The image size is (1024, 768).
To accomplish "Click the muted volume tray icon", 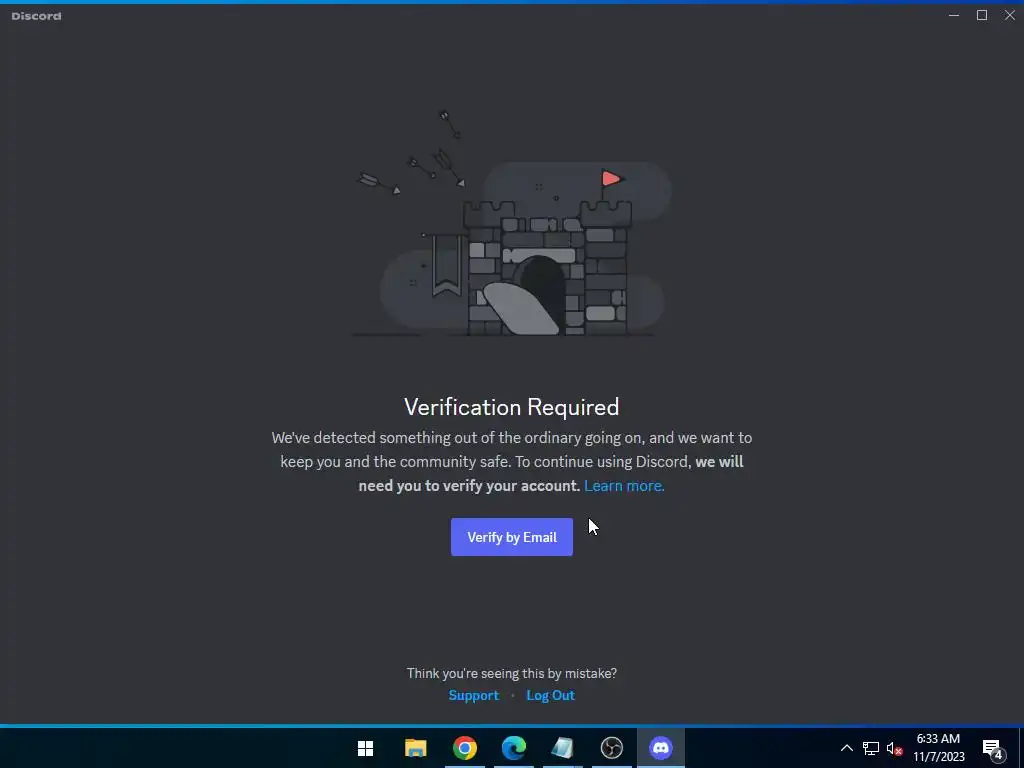I will point(894,748).
